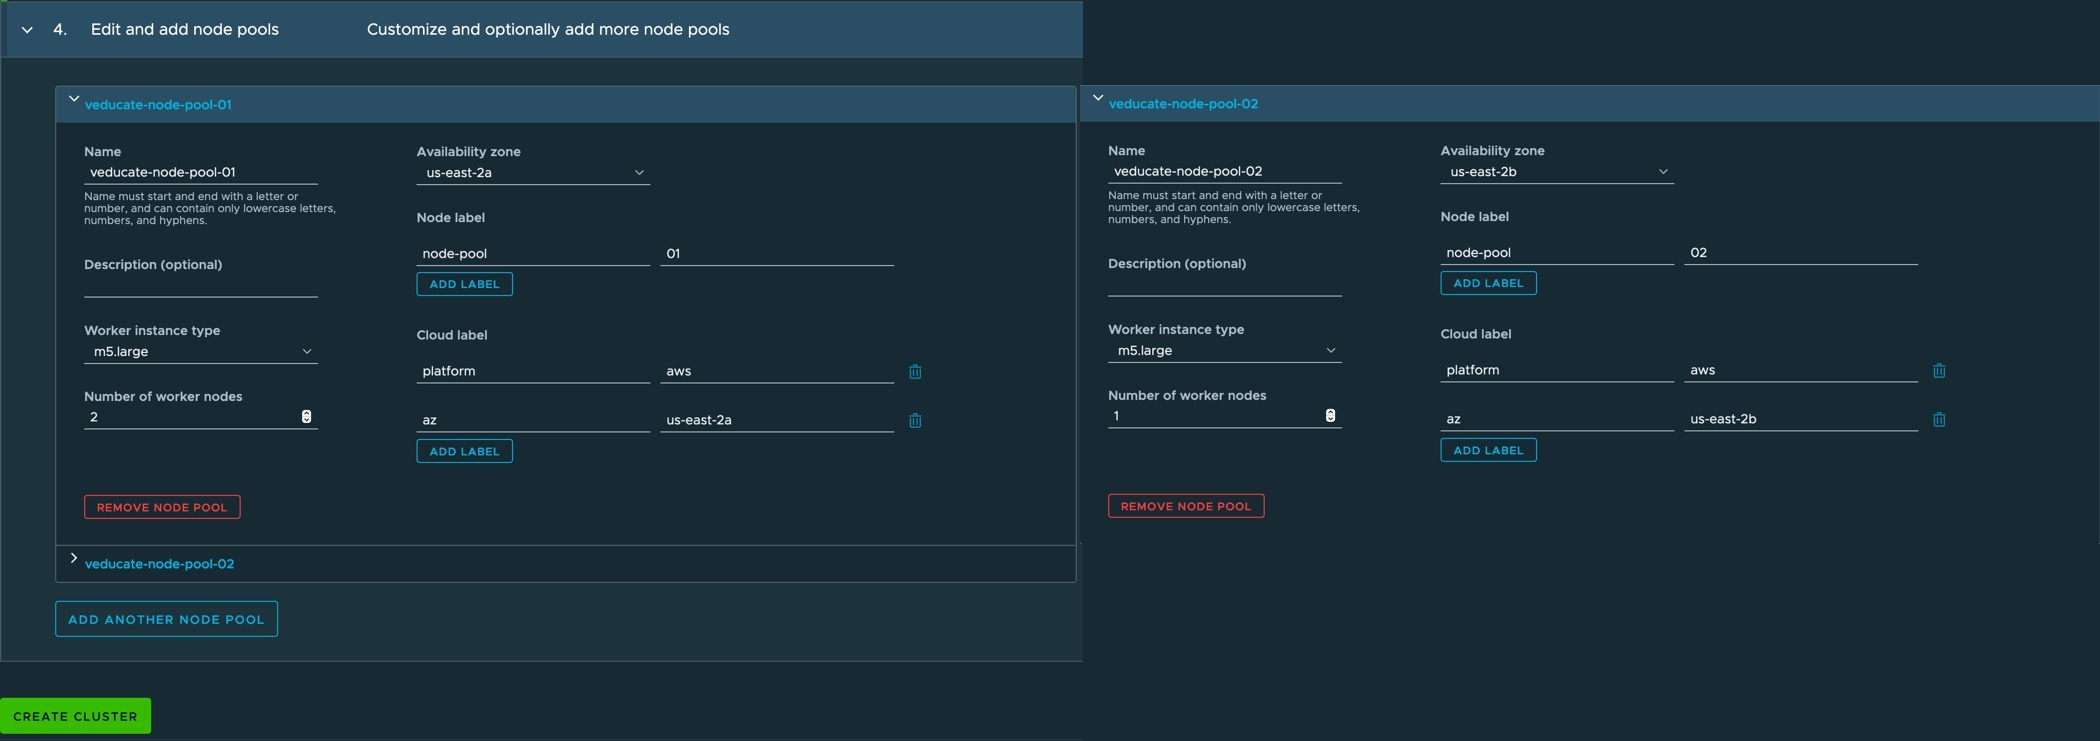The height and width of the screenshot is (741, 2100).
Task: Collapse the veducate-node-pool-02 panel chevron
Action: [1098, 98]
